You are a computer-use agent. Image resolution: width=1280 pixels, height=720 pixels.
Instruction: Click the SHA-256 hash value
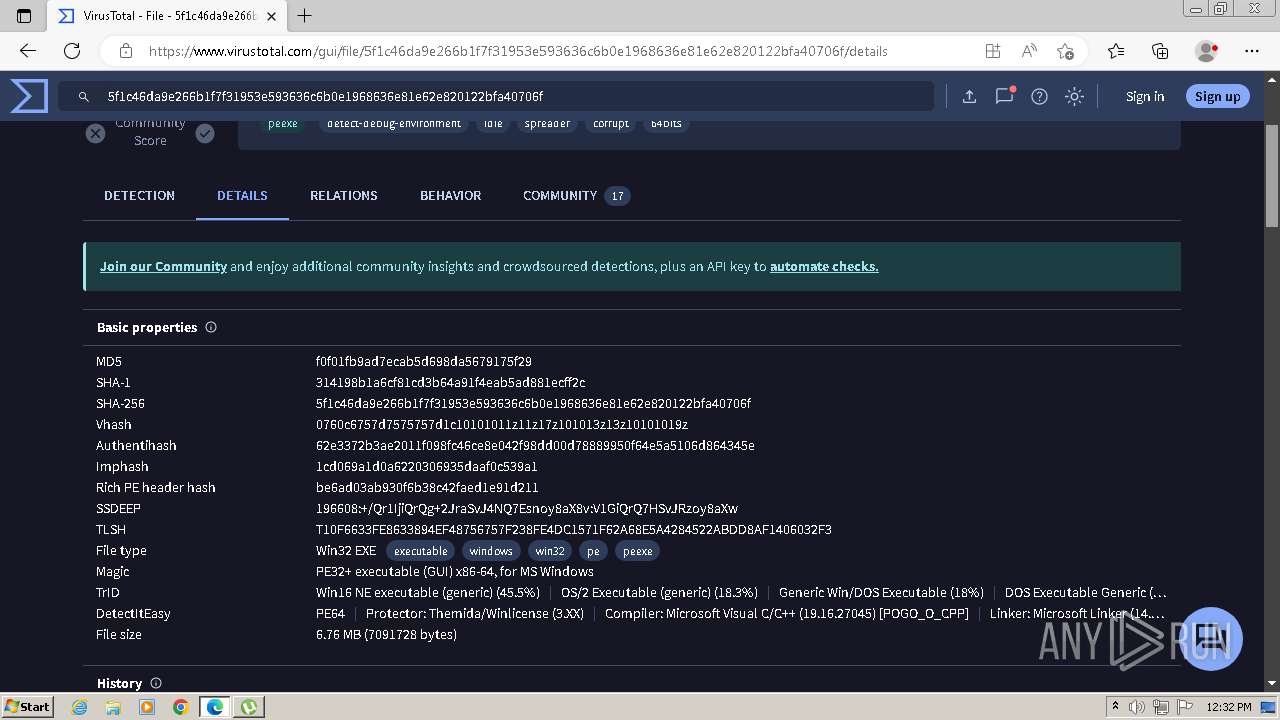[533, 404]
